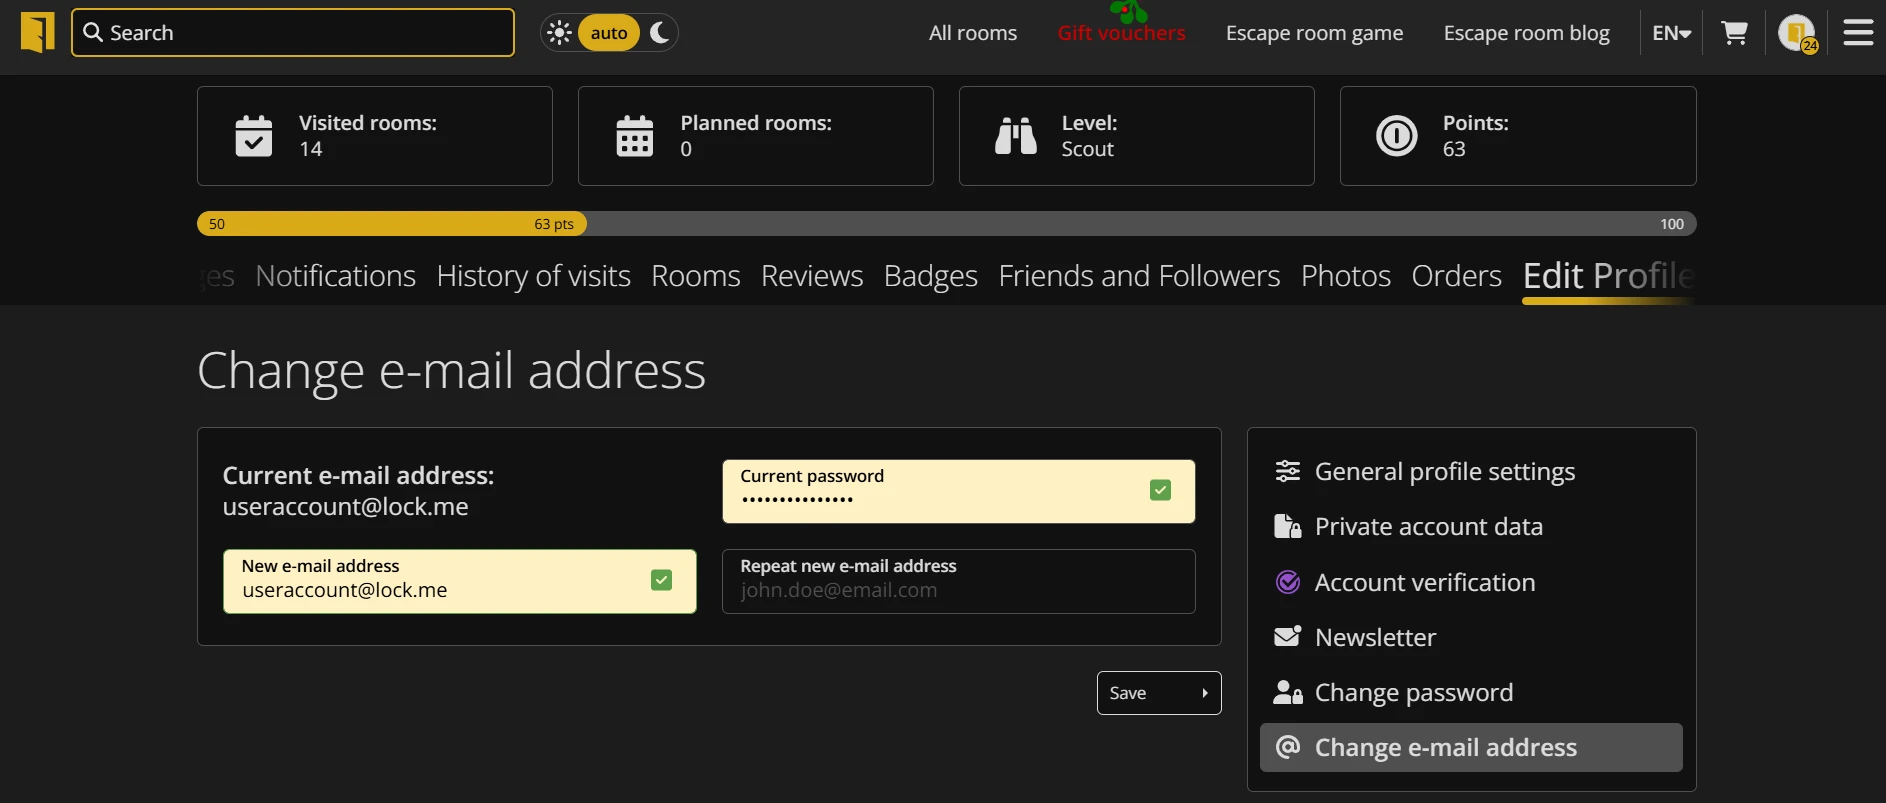Click the Level binoculars icon
Image resolution: width=1886 pixels, height=803 pixels.
1016,136
